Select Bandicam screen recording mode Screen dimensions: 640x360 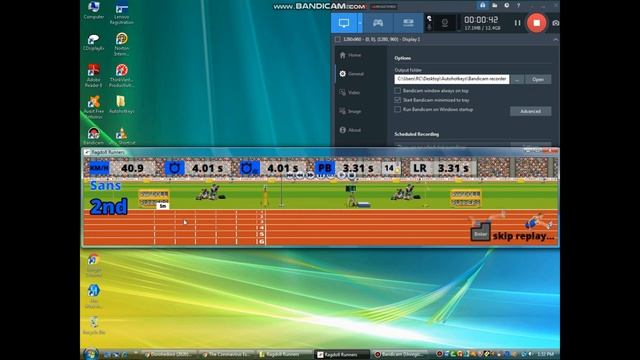point(344,23)
